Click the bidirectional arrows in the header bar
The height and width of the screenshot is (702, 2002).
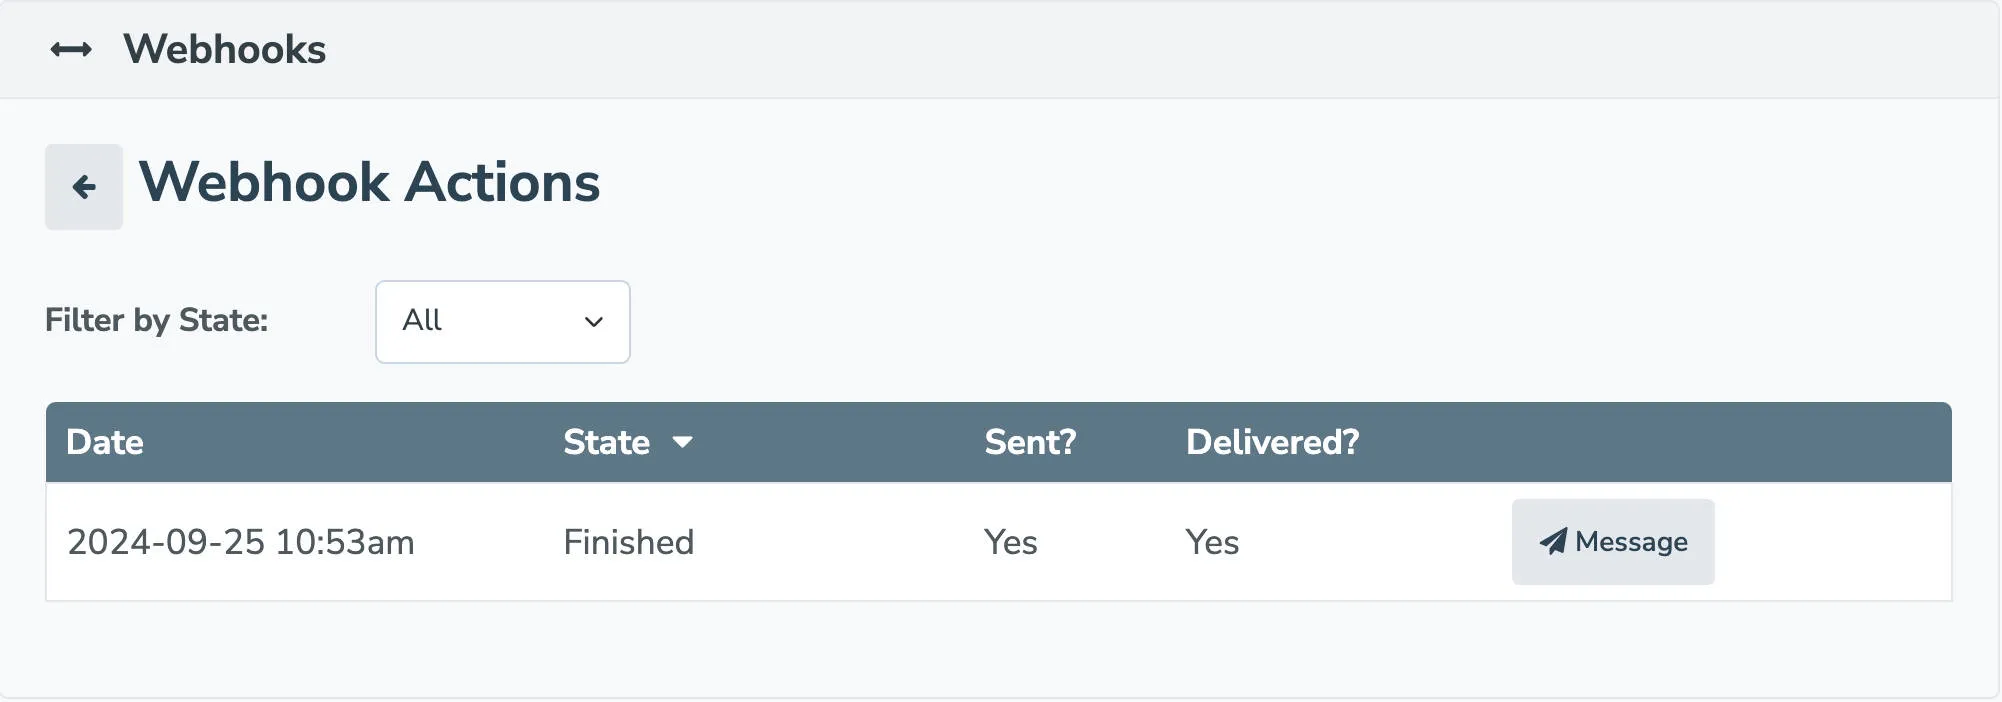72,48
